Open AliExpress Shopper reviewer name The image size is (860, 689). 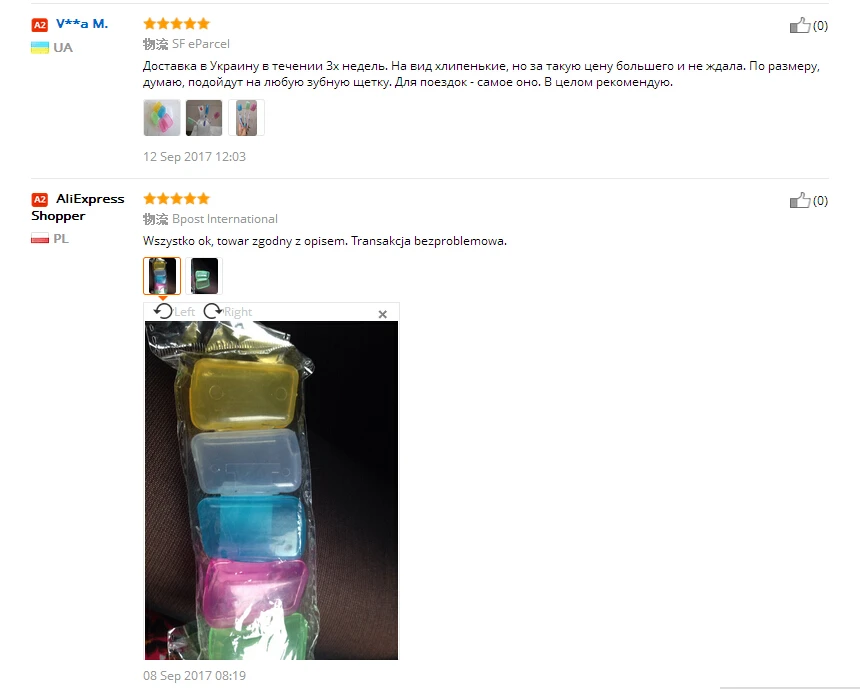click(78, 207)
